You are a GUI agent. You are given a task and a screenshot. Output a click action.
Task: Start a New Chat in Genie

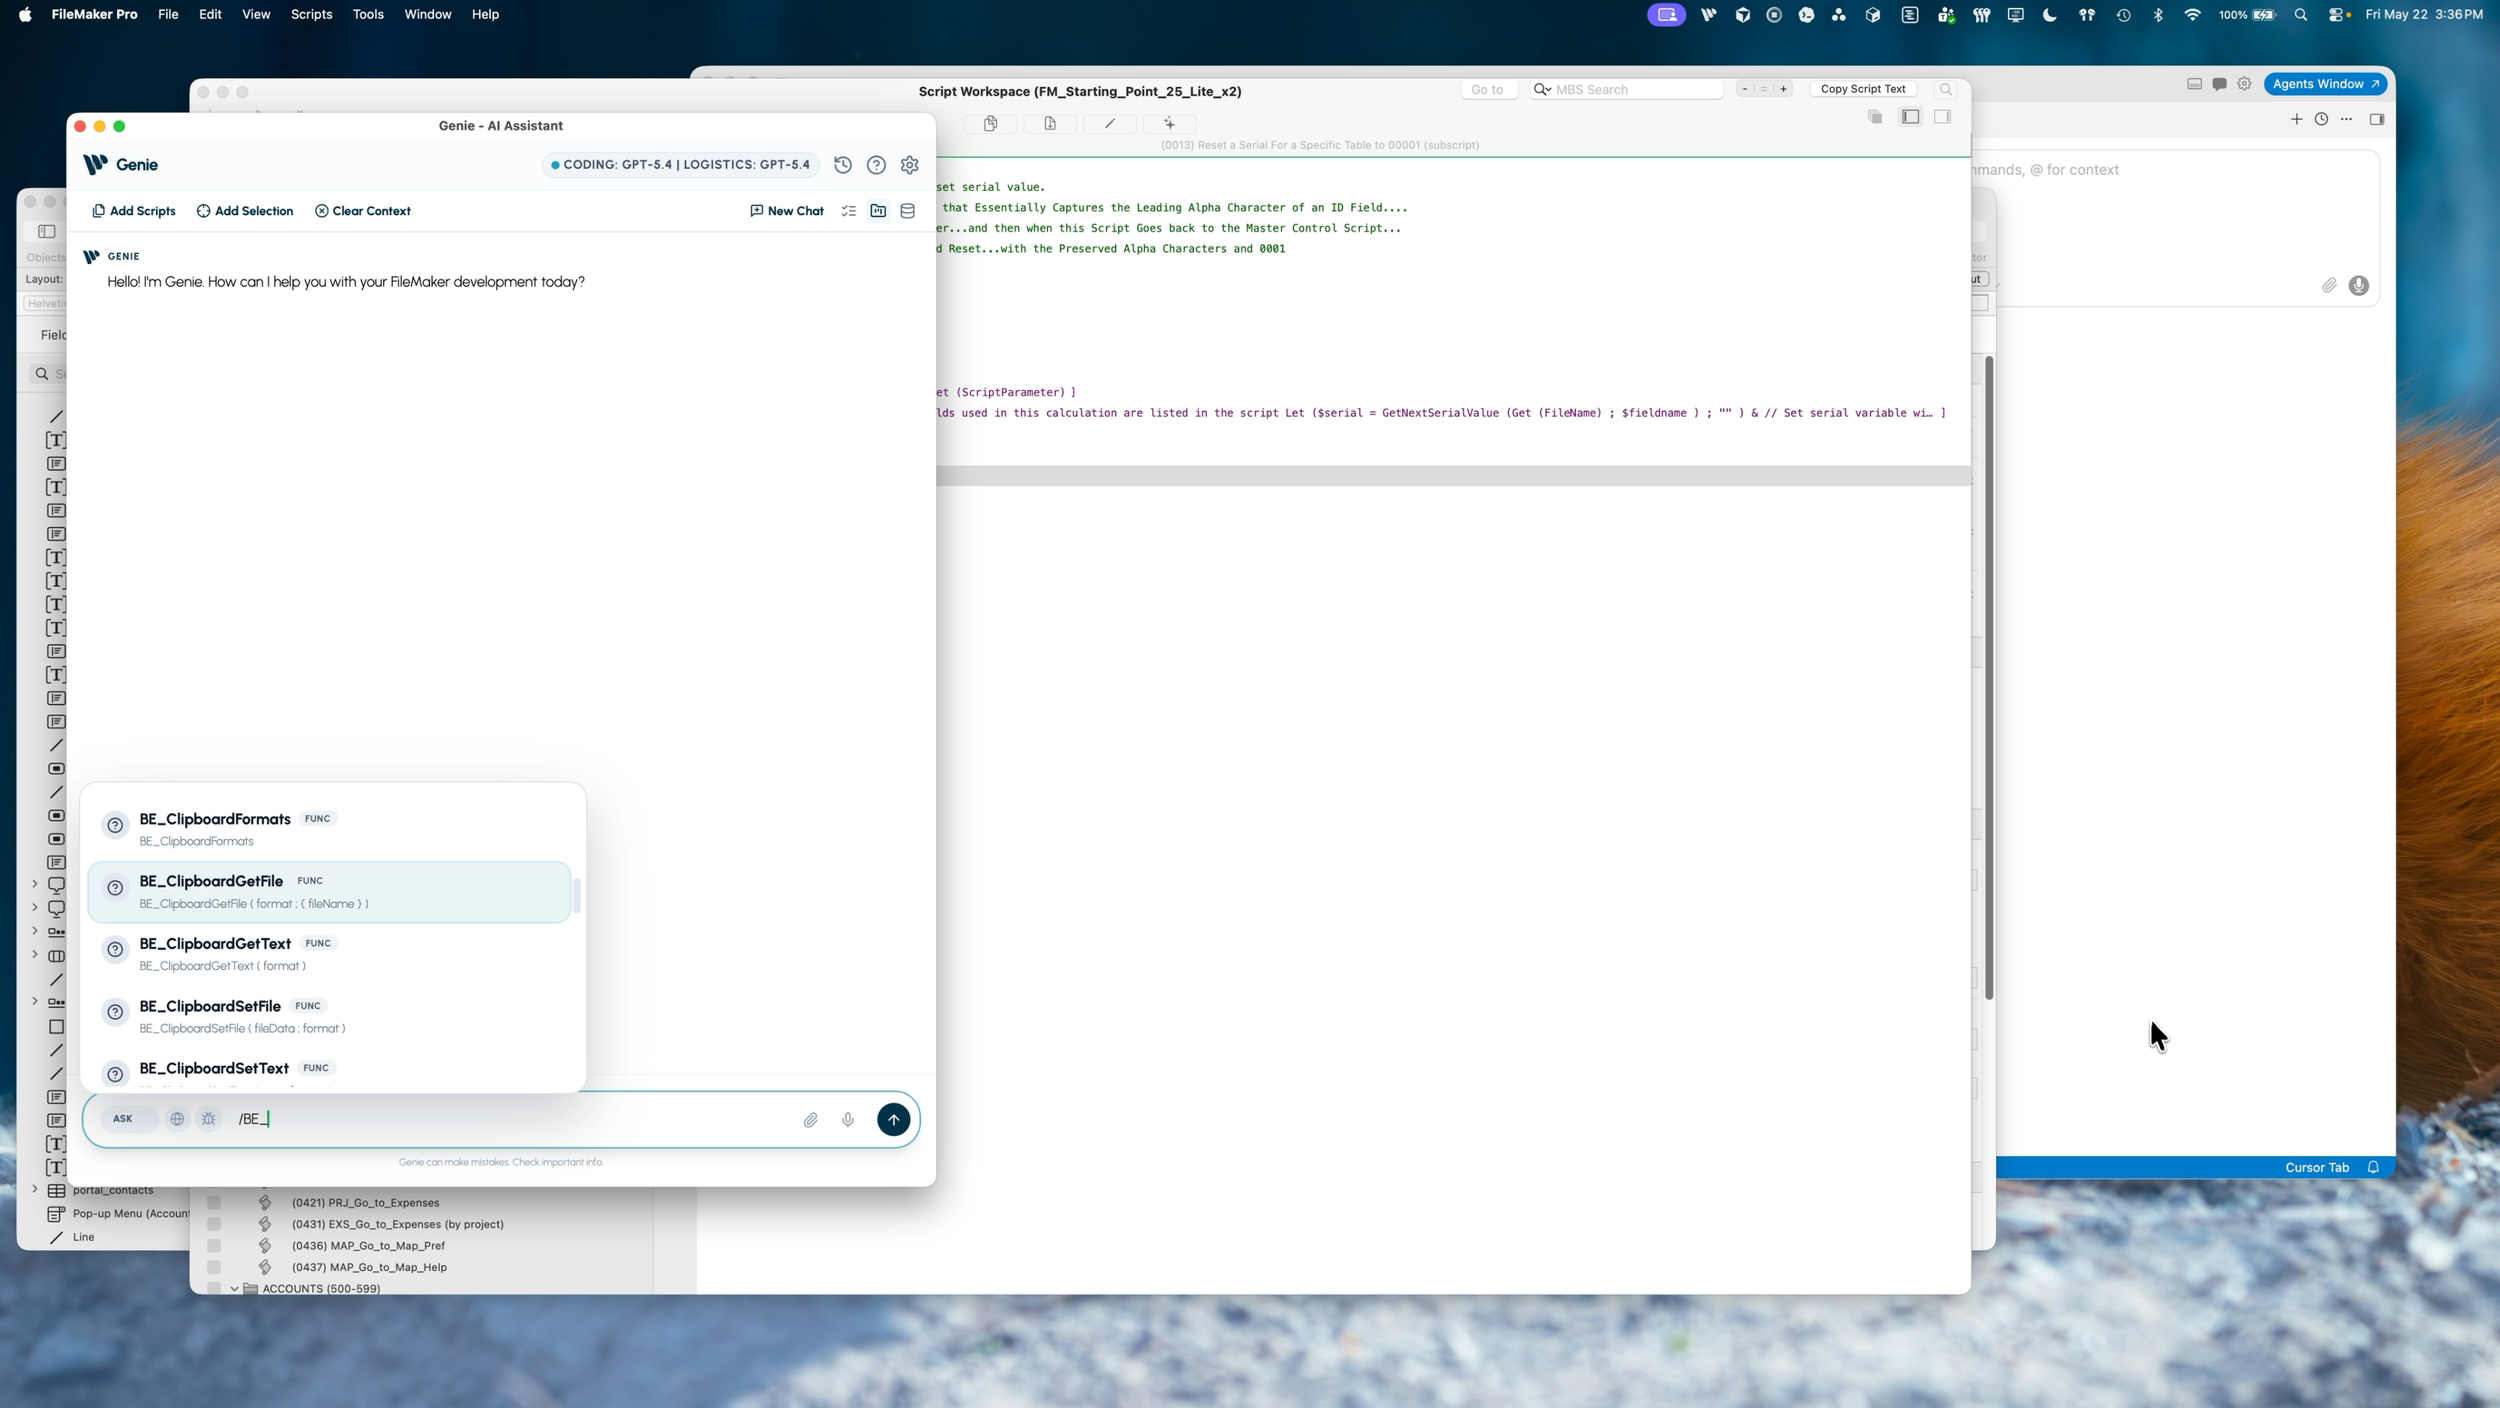(x=787, y=211)
